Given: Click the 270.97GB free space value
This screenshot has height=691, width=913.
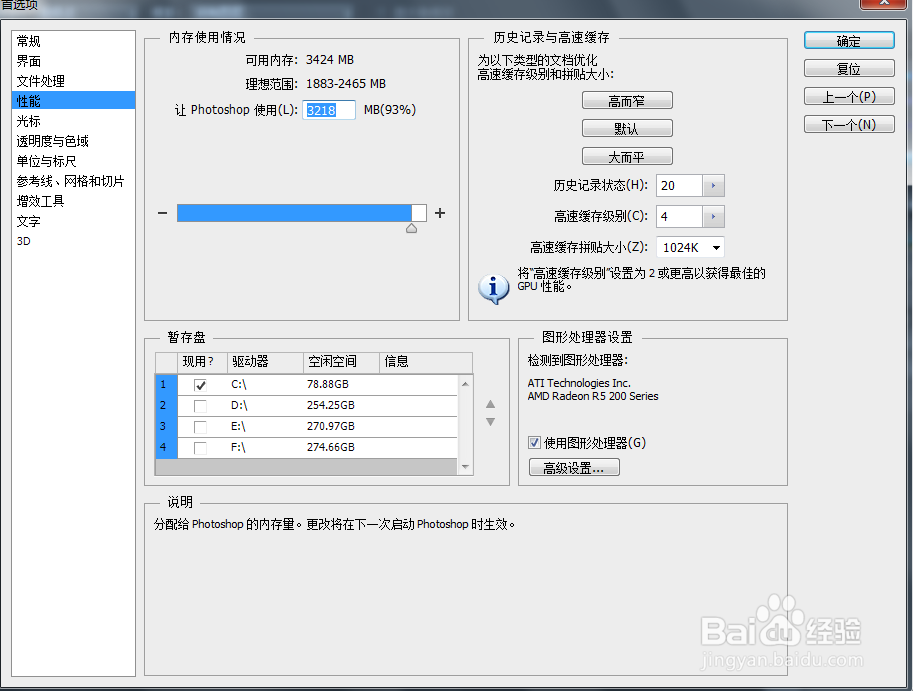Looking at the screenshot, I should click(331, 426).
